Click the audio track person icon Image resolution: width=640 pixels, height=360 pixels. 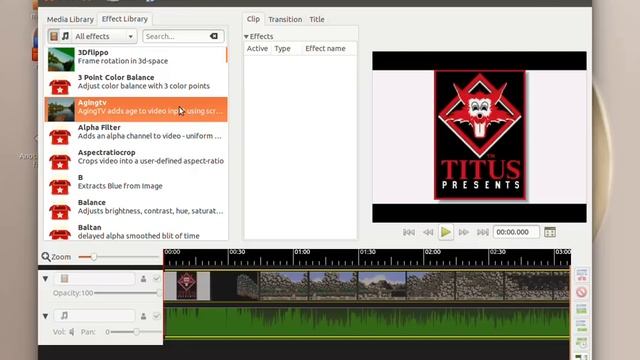[143, 316]
